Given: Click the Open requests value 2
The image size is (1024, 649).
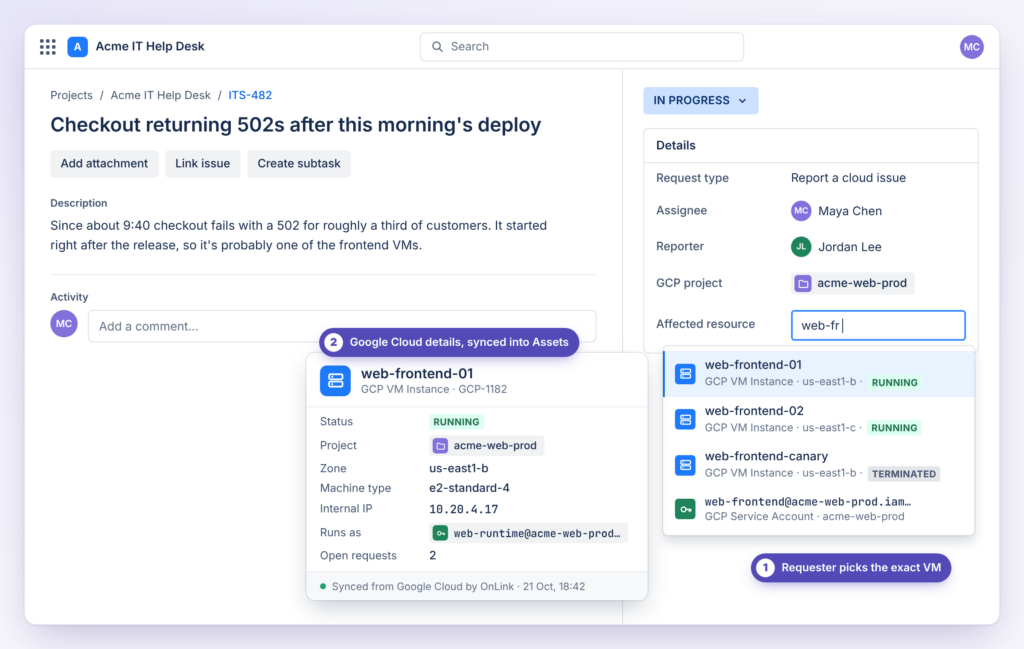Looking at the screenshot, I should (x=432, y=556).
